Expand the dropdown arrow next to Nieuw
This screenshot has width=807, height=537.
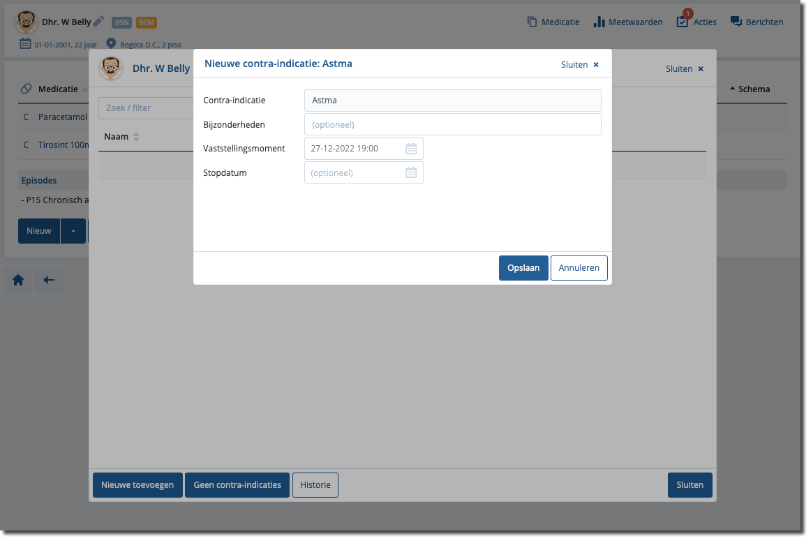pos(73,230)
